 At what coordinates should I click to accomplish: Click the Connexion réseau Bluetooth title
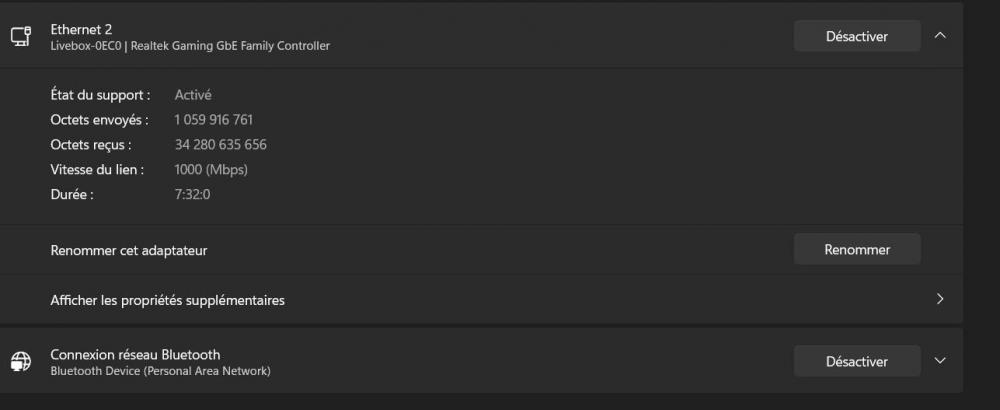pyautogui.click(x=135, y=355)
